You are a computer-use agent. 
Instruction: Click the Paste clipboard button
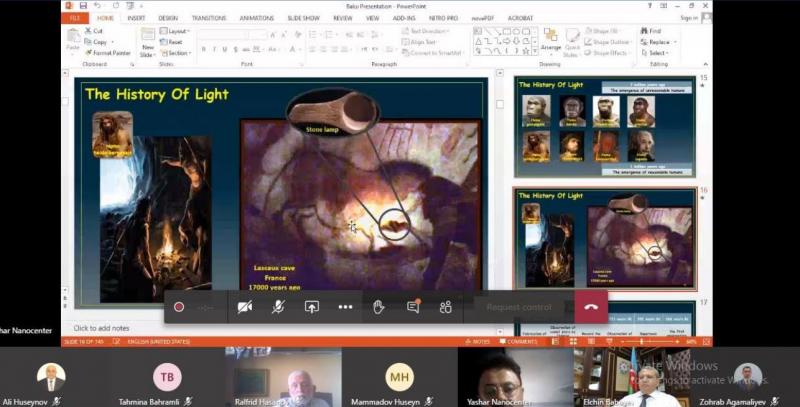point(73,41)
